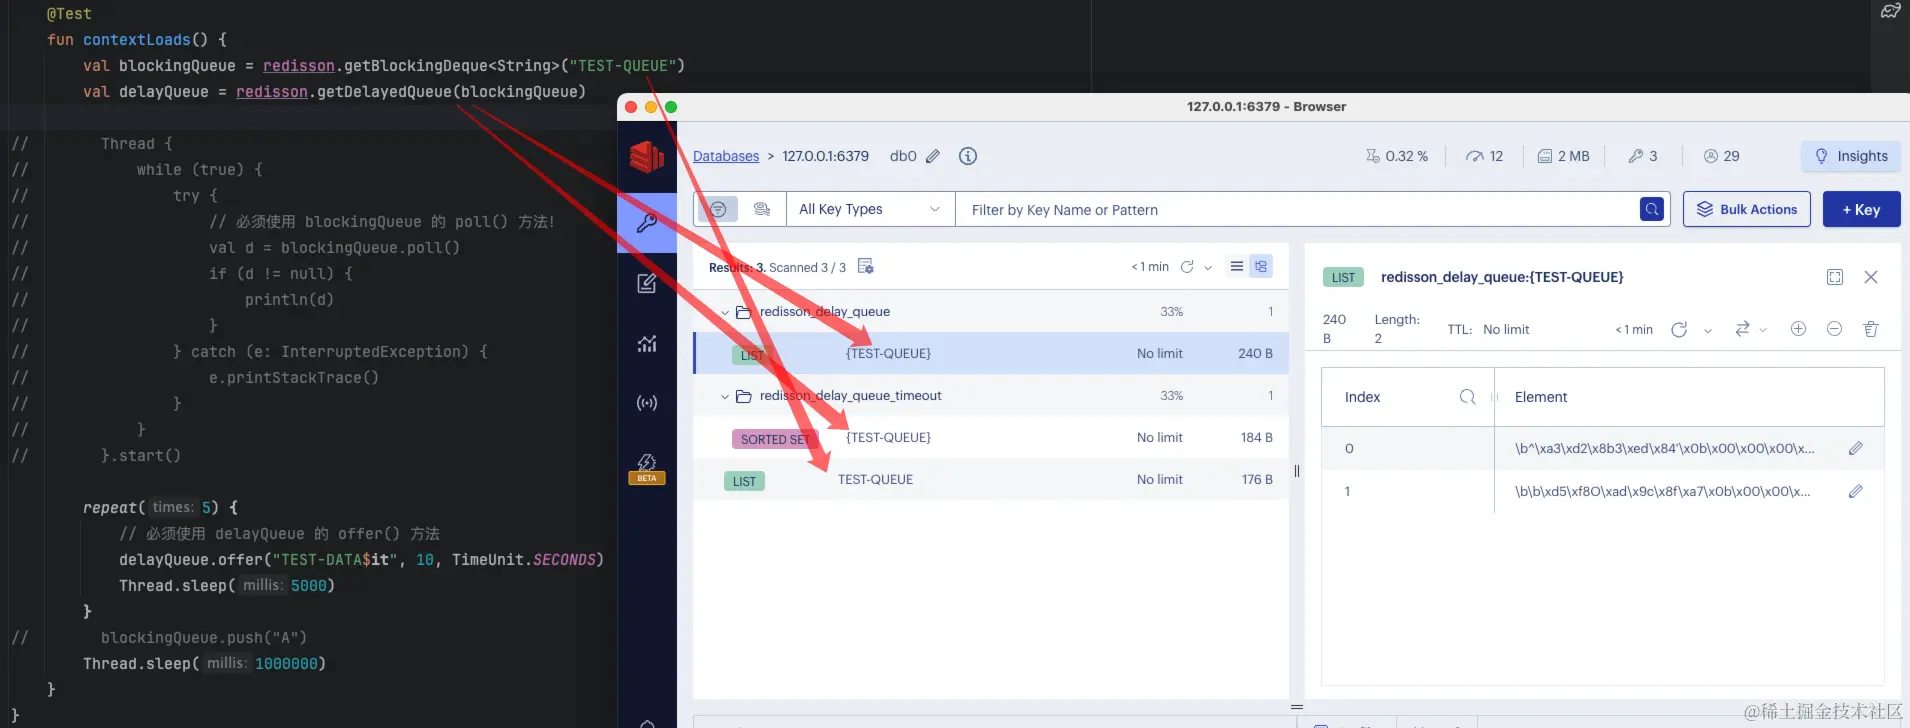The width and height of the screenshot is (1910, 728).
Task: Open the Insights panel
Action: pyautogui.click(x=1851, y=156)
